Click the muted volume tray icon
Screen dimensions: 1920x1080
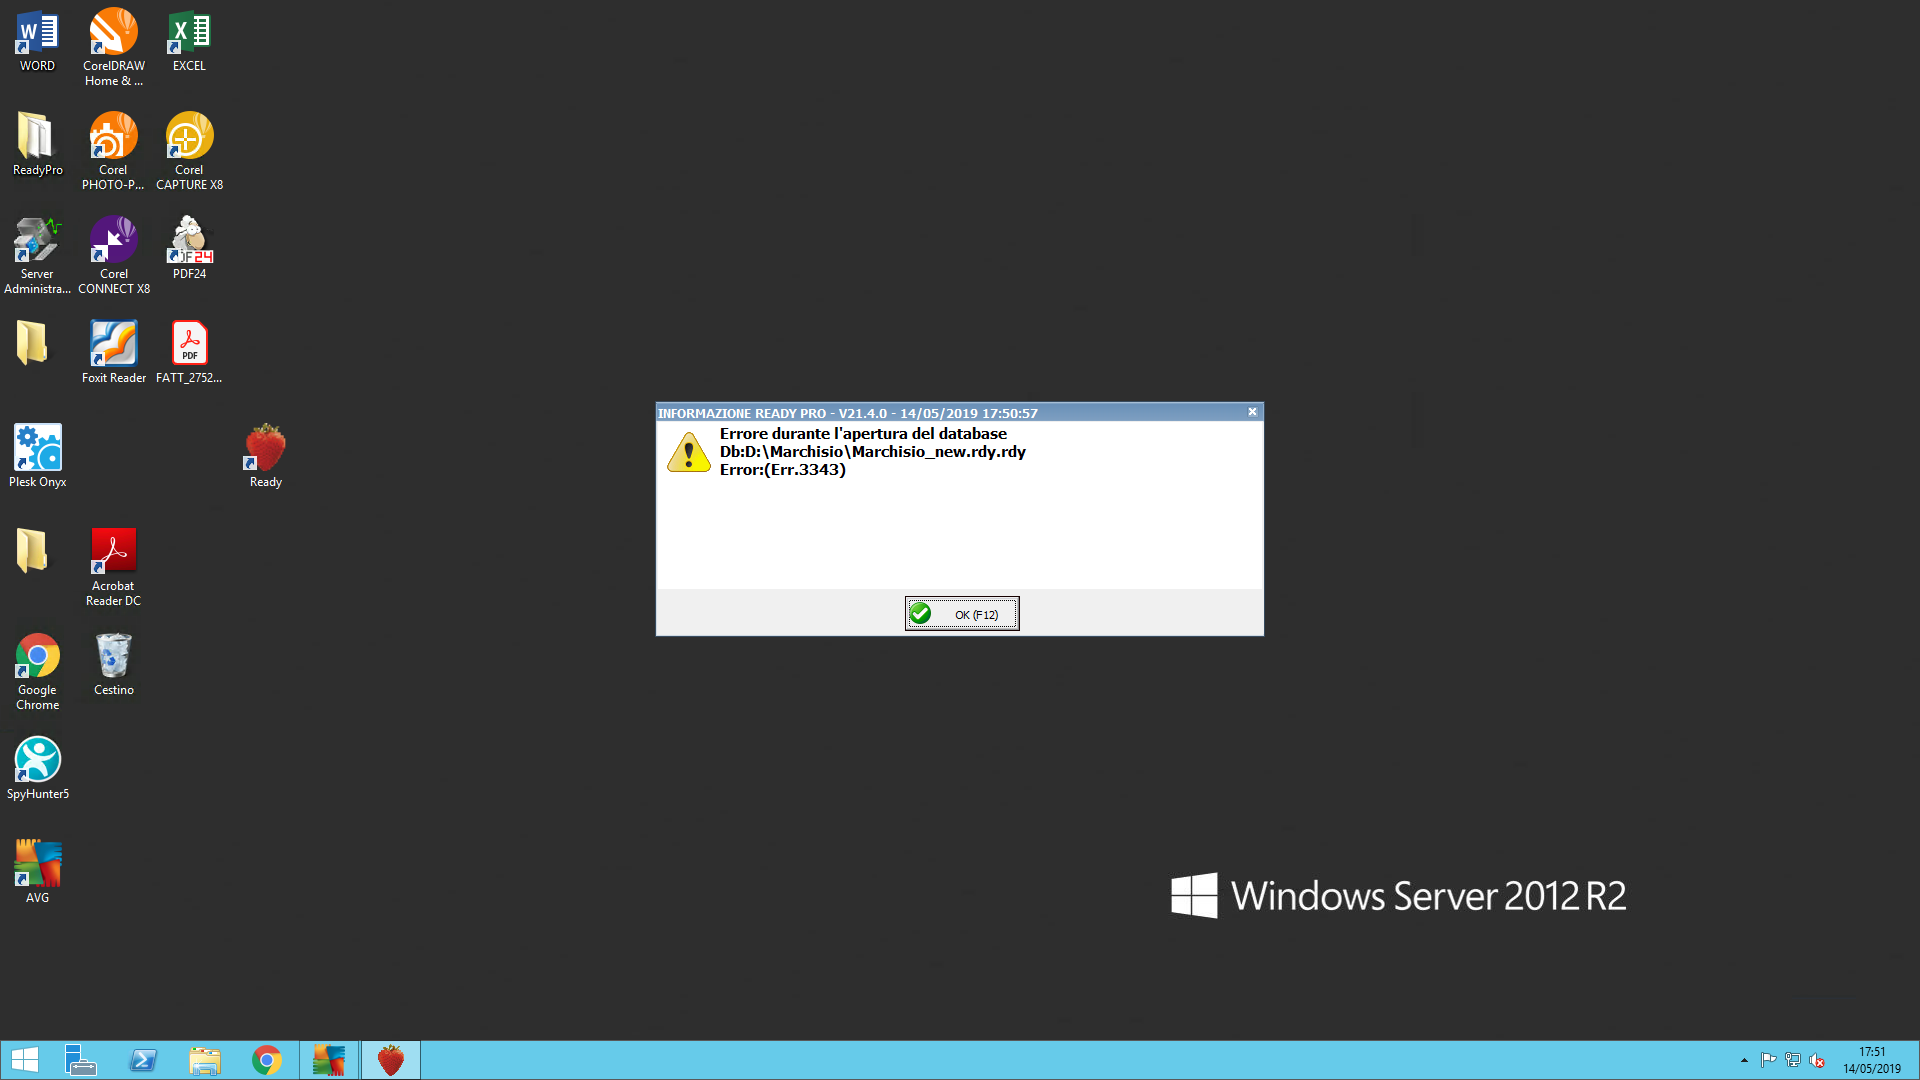[x=1817, y=1060]
